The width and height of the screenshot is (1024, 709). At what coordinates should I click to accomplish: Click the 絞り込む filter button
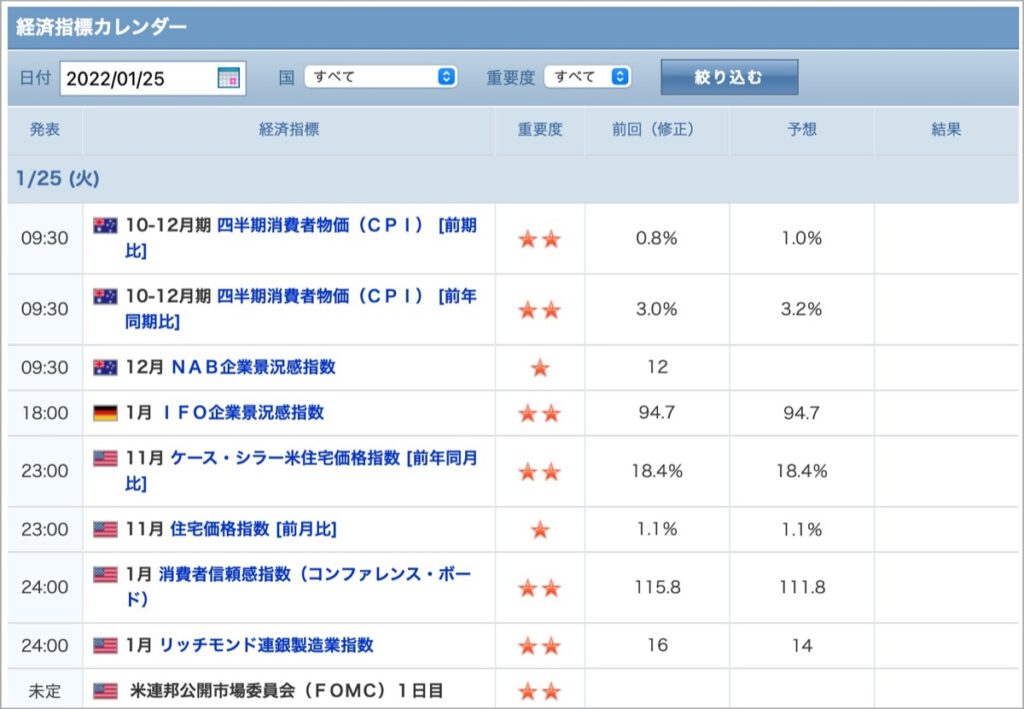(729, 77)
